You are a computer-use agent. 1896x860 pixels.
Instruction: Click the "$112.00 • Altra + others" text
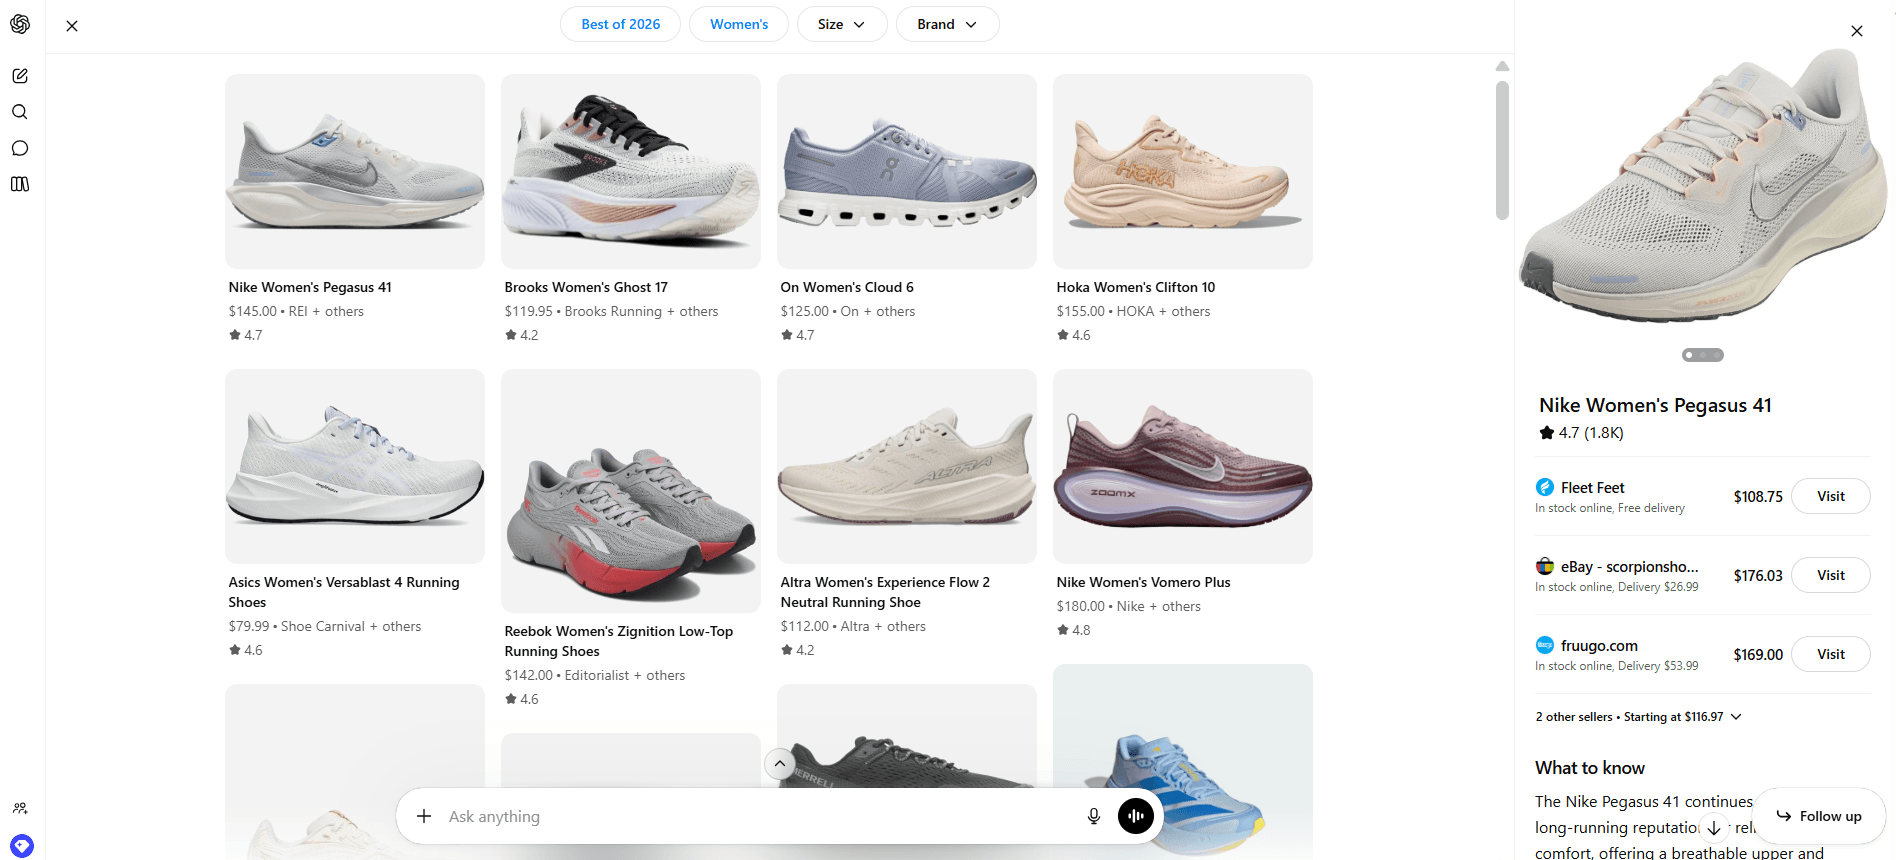853,626
